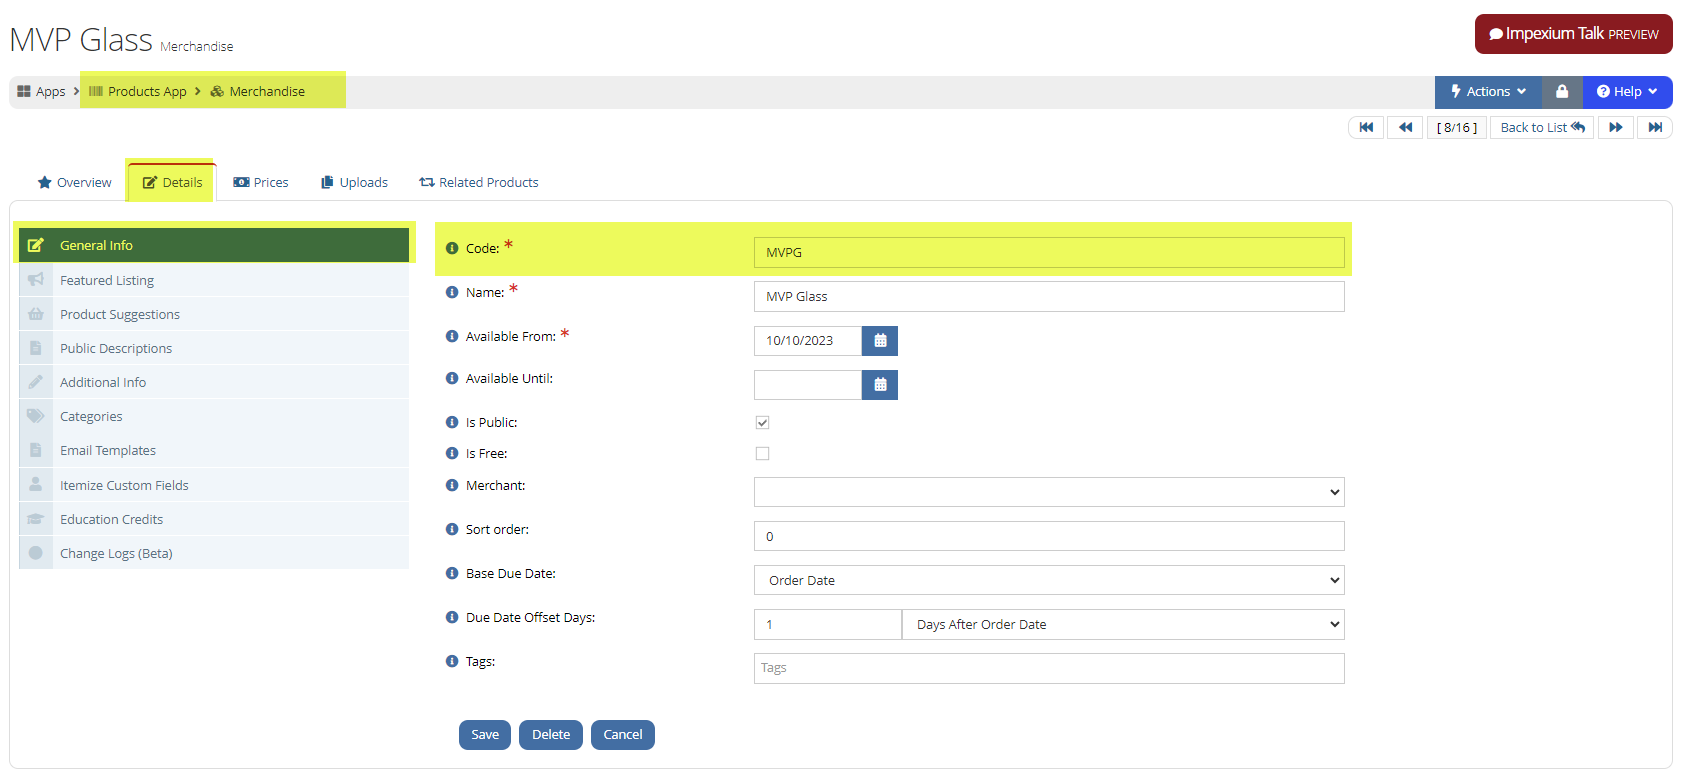Open Available From calendar picker
This screenshot has height=782, width=1681.
(880, 341)
